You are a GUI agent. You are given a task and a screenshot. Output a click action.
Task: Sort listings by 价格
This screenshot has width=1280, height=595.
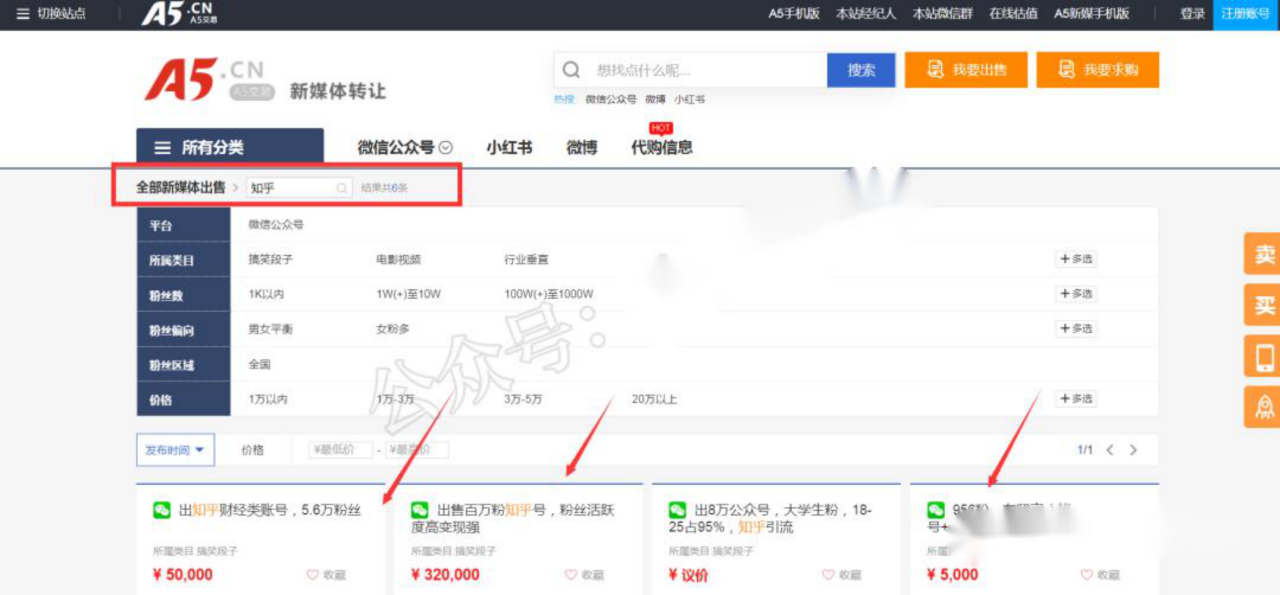pyautogui.click(x=252, y=450)
